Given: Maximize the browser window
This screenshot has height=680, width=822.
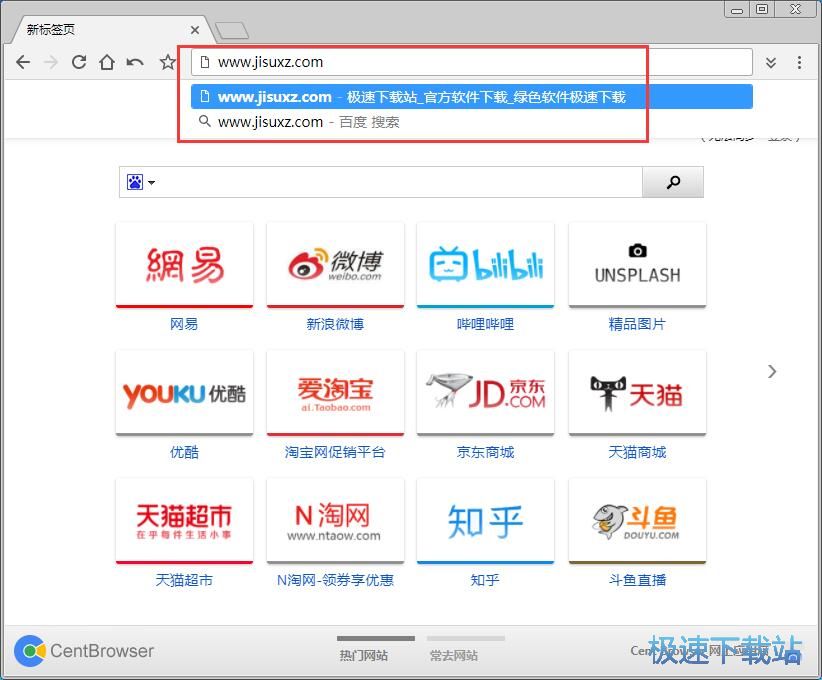Looking at the screenshot, I should point(762,9).
